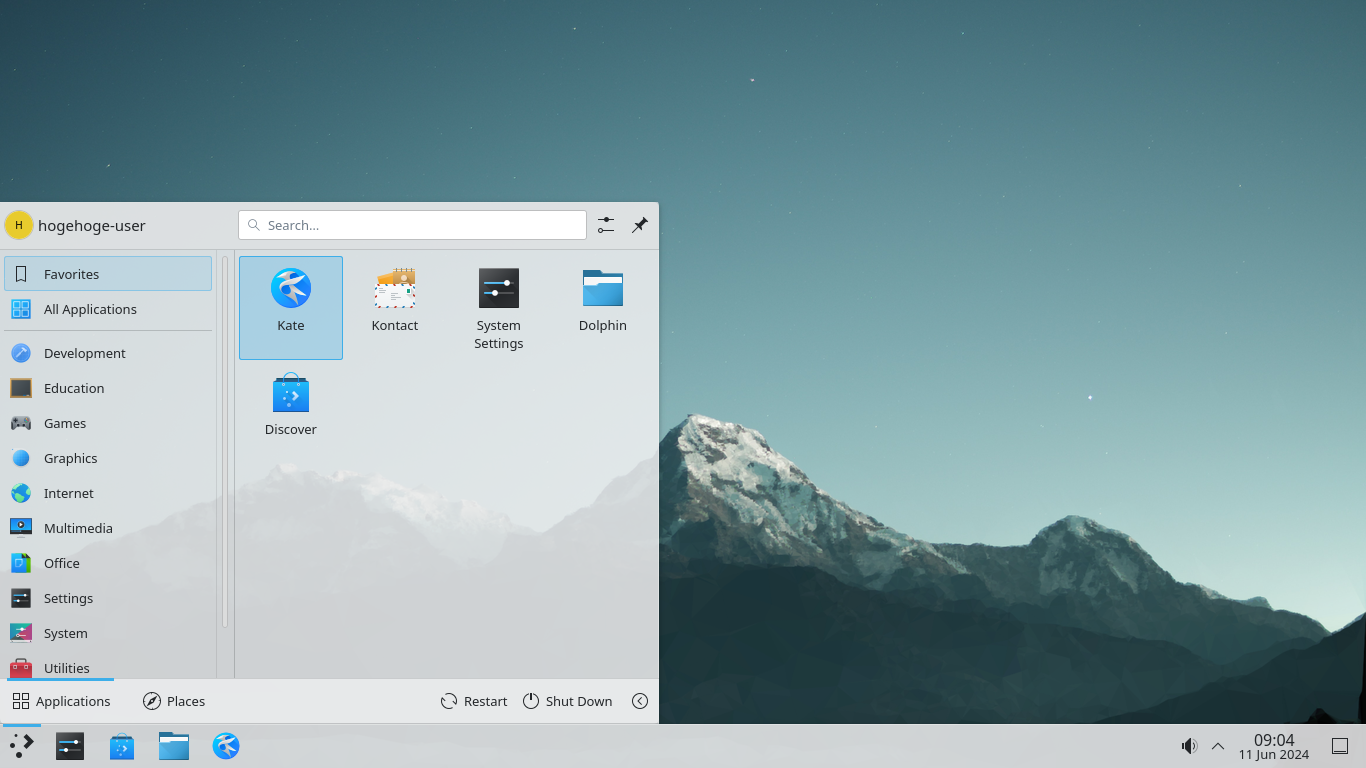1366x768 pixels.
Task: Click the application launcher icon on the taskbar
Action: tap(21, 746)
